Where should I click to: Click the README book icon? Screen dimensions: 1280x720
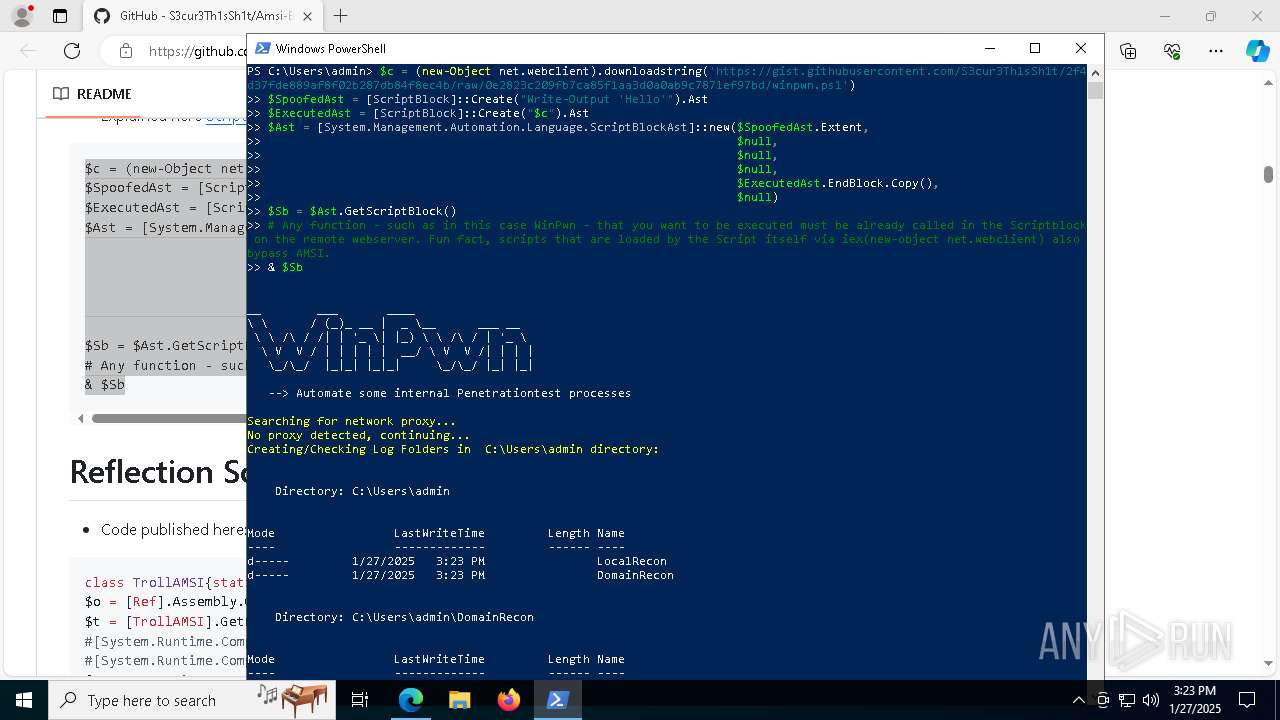61,94
